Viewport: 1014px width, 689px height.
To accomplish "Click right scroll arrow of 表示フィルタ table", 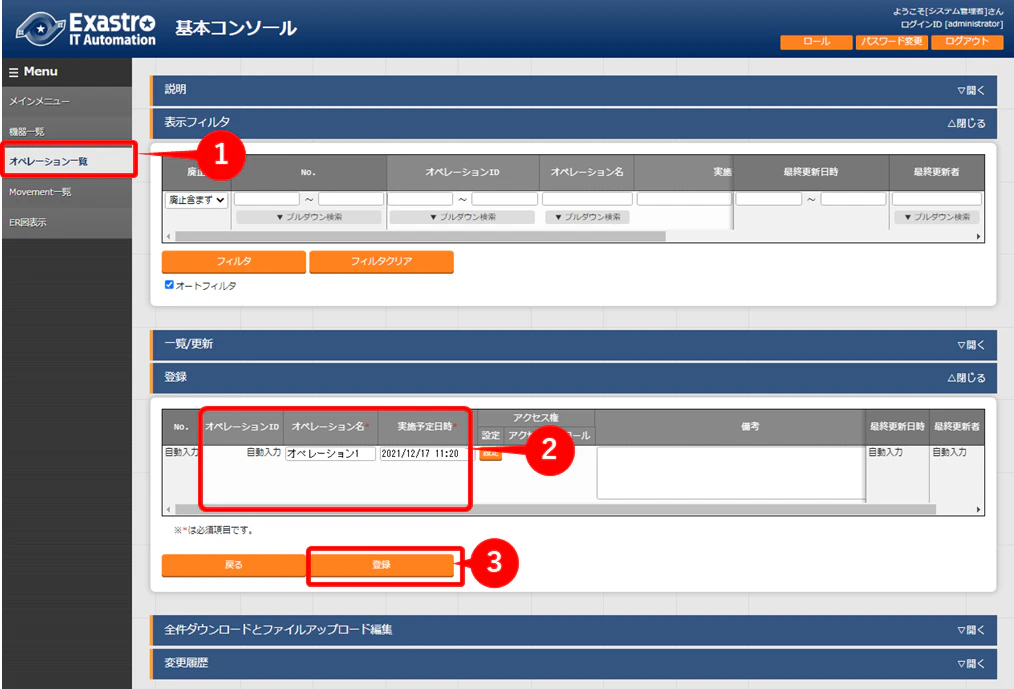I will coord(978,237).
